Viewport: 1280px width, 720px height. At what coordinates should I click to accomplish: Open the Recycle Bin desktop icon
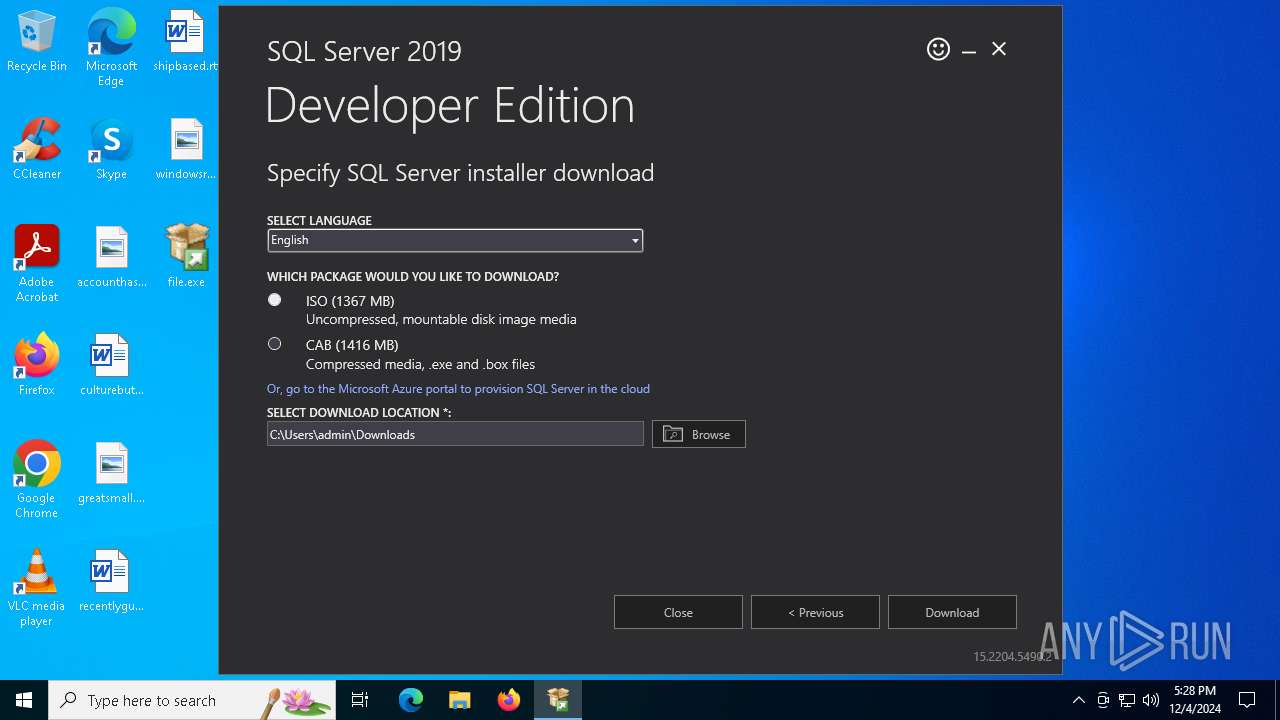coord(37,42)
